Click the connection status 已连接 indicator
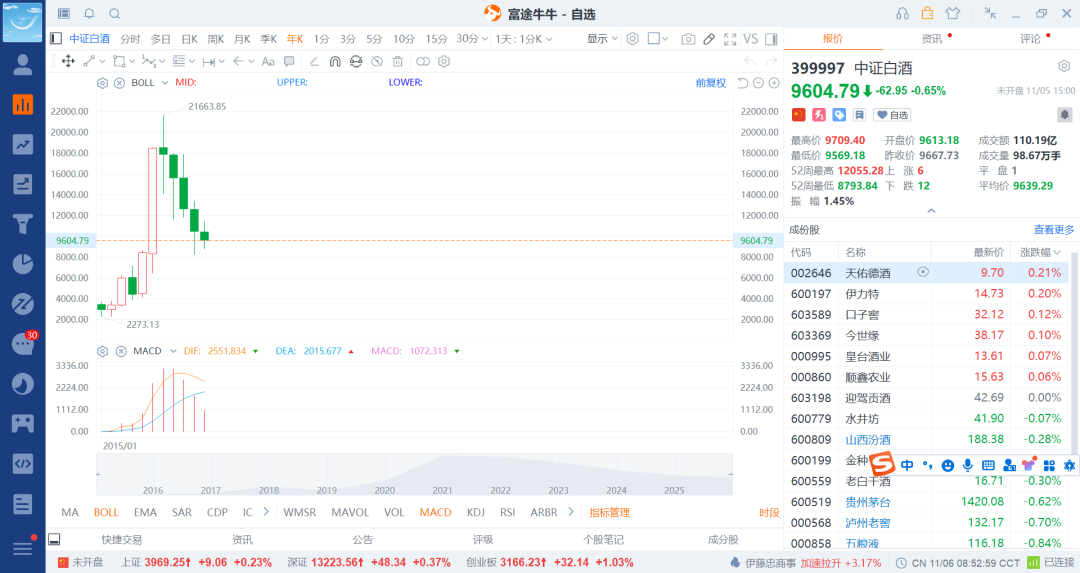This screenshot has width=1080, height=573. [x=1051, y=563]
